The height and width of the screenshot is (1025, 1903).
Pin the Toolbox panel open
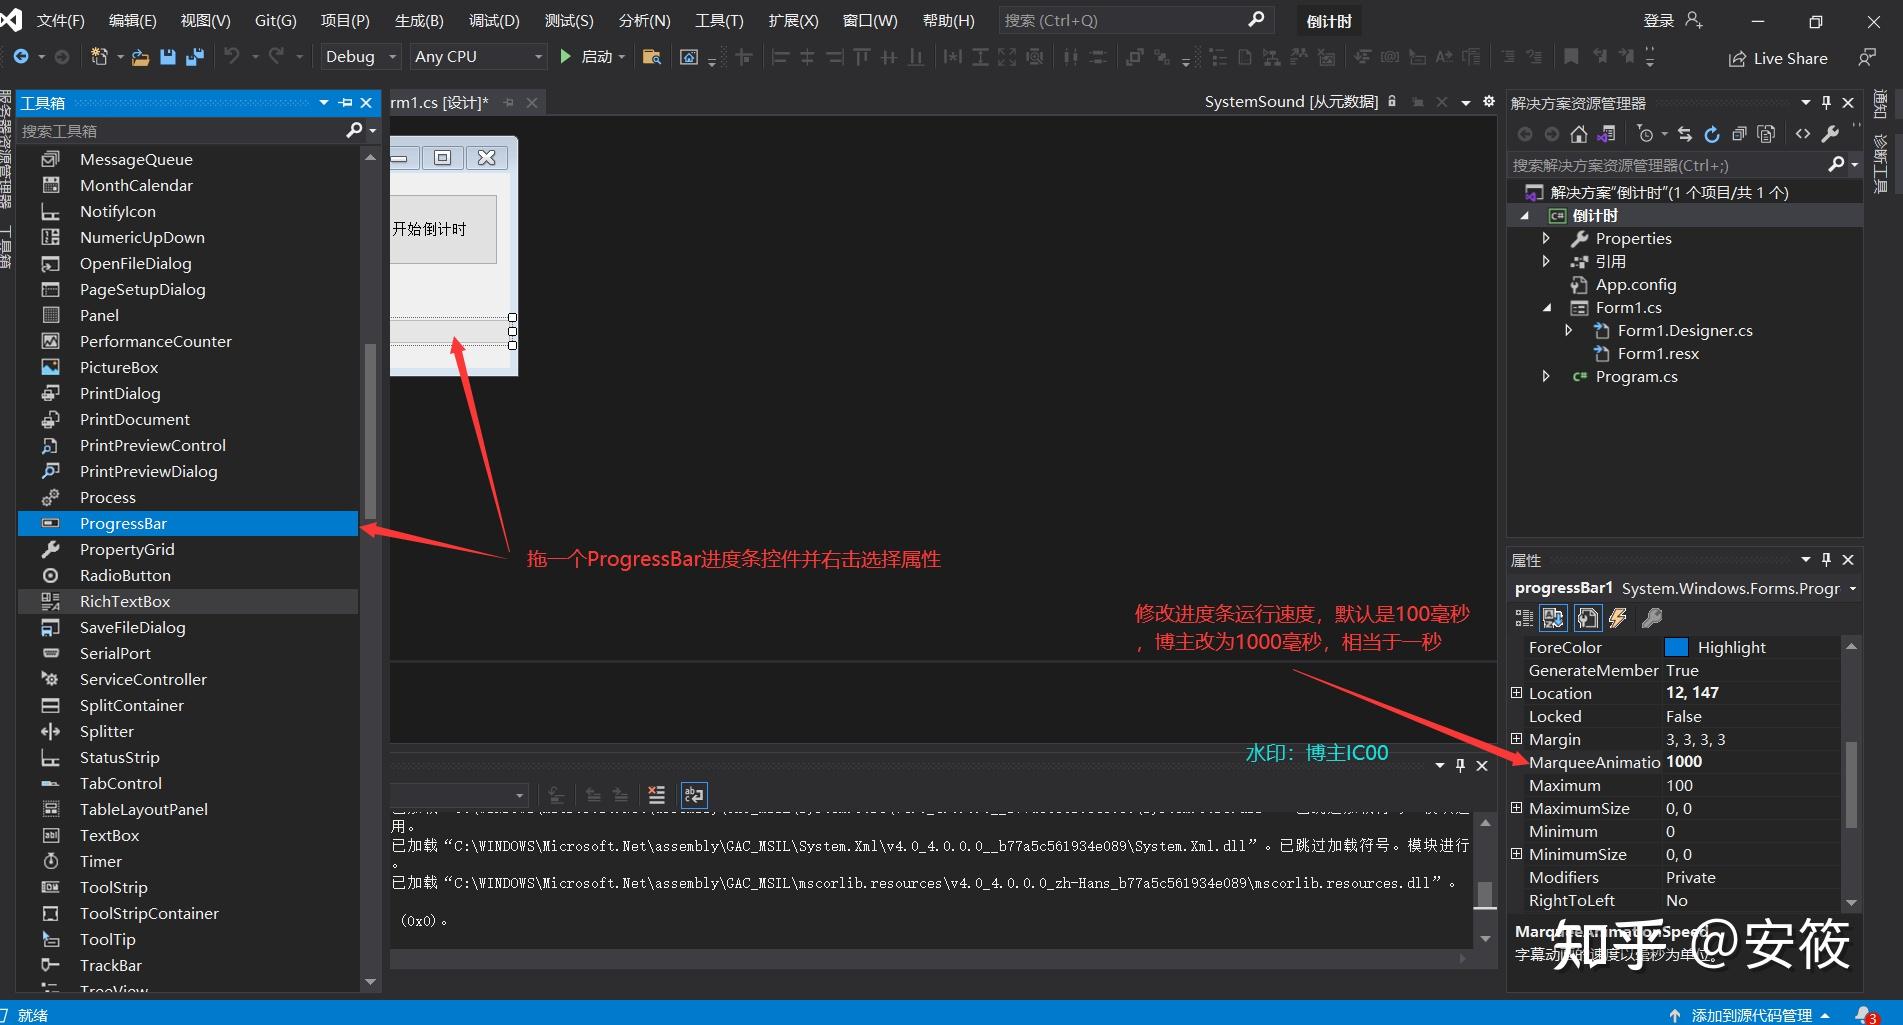[345, 102]
